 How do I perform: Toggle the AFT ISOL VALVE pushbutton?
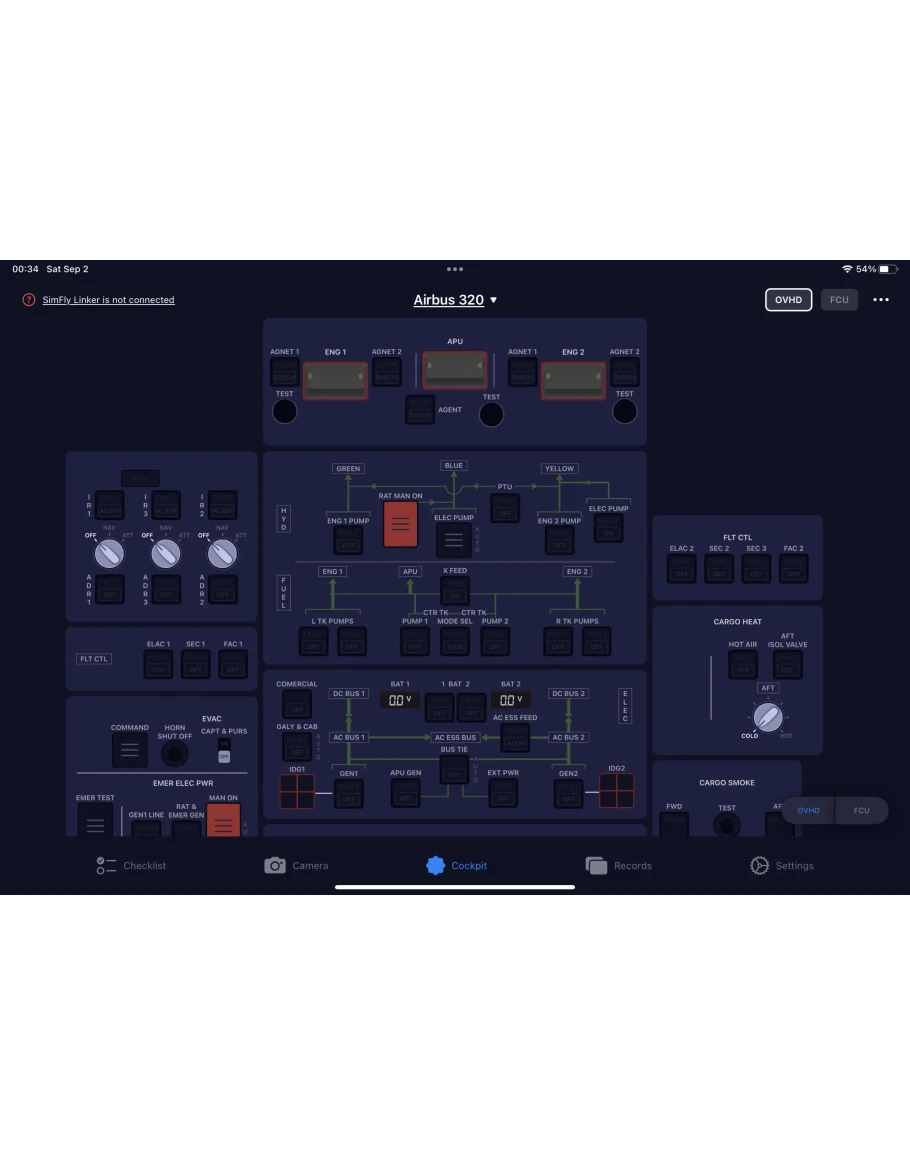pos(788,664)
